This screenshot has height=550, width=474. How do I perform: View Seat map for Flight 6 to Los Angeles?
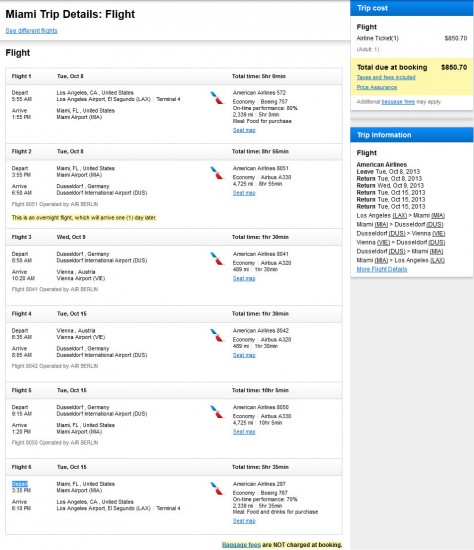(x=244, y=521)
